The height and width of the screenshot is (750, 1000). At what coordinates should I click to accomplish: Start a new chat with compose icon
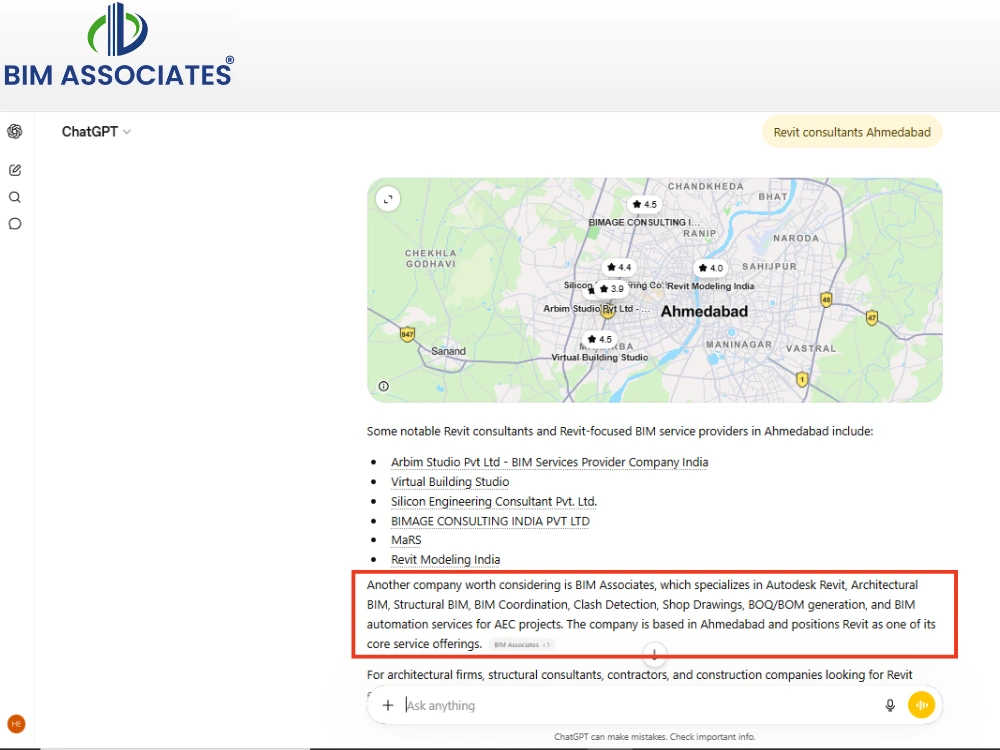(15, 170)
